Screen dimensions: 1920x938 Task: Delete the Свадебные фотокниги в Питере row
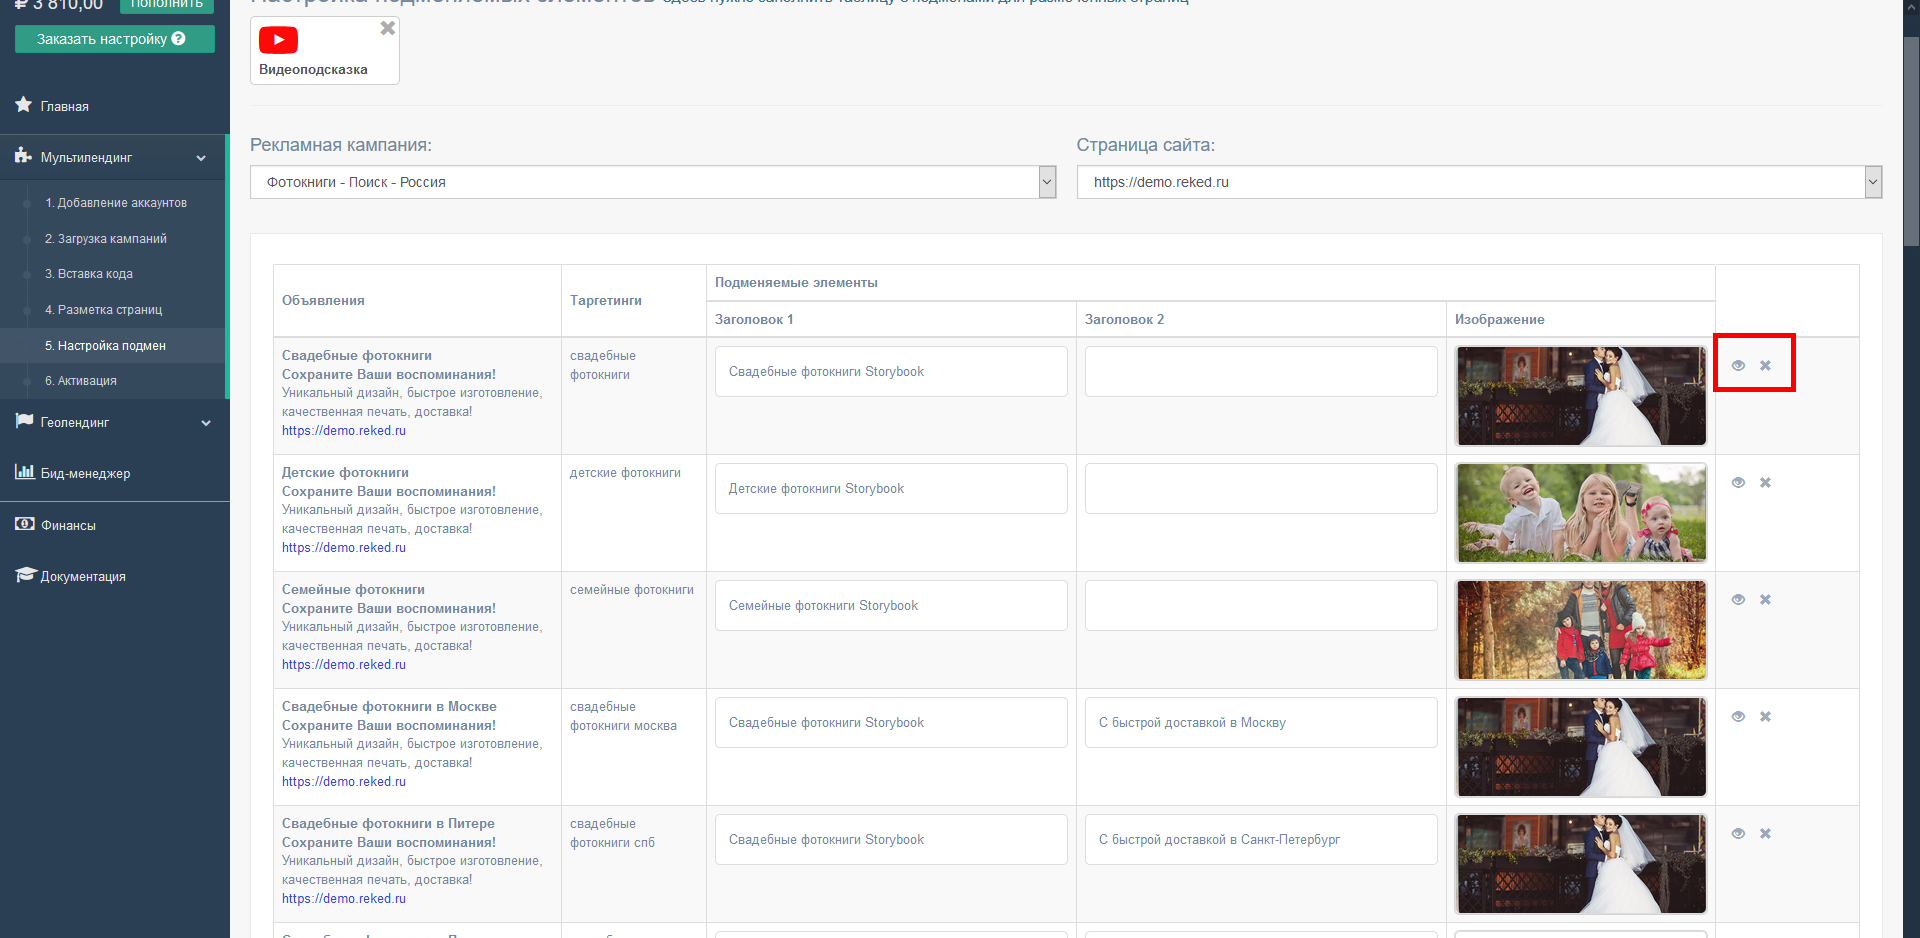tap(1765, 834)
